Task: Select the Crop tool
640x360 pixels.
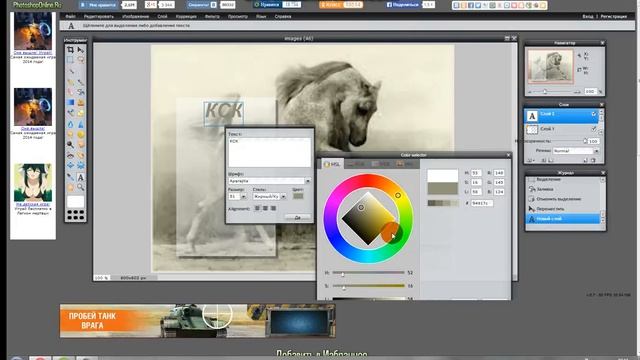Action: pos(70,50)
